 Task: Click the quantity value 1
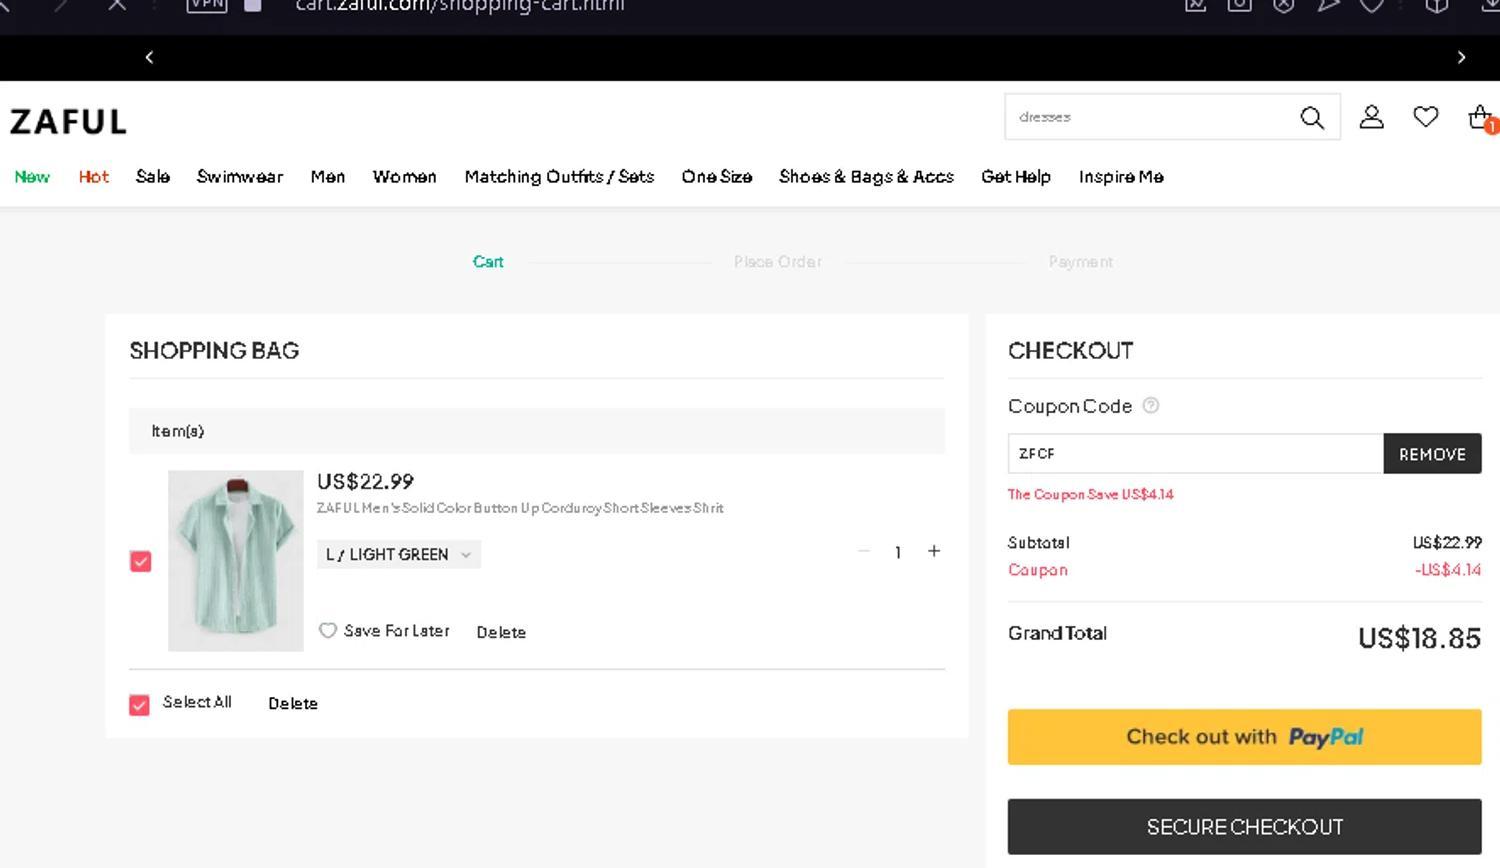click(x=898, y=552)
